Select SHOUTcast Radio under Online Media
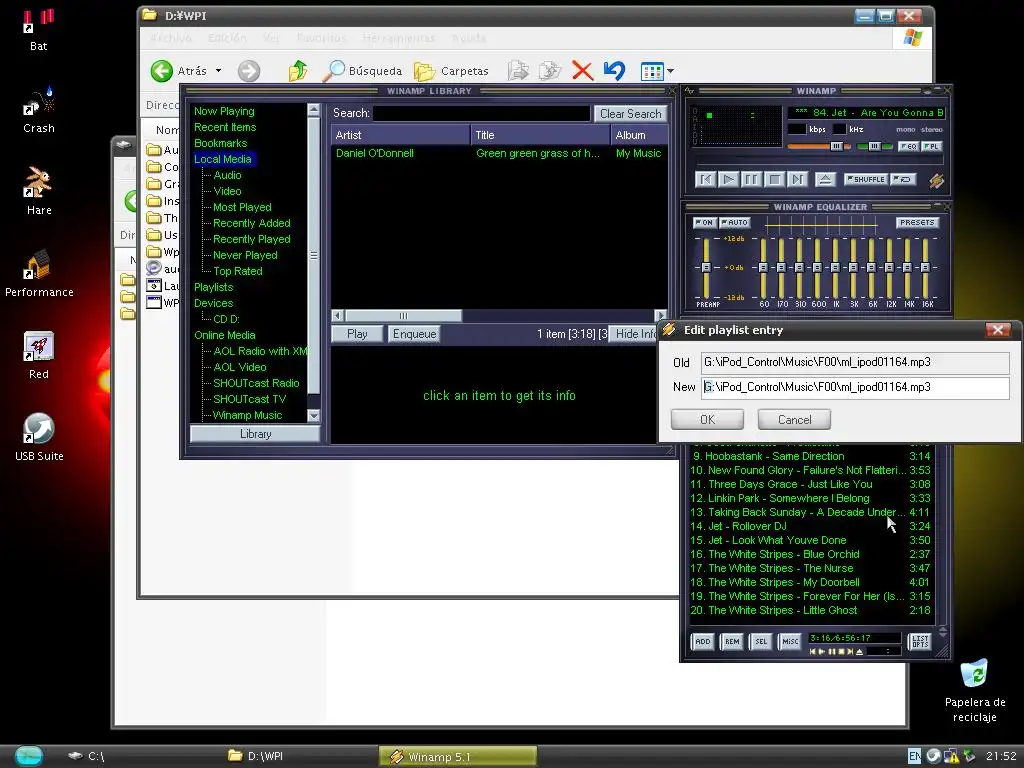 [256, 383]
